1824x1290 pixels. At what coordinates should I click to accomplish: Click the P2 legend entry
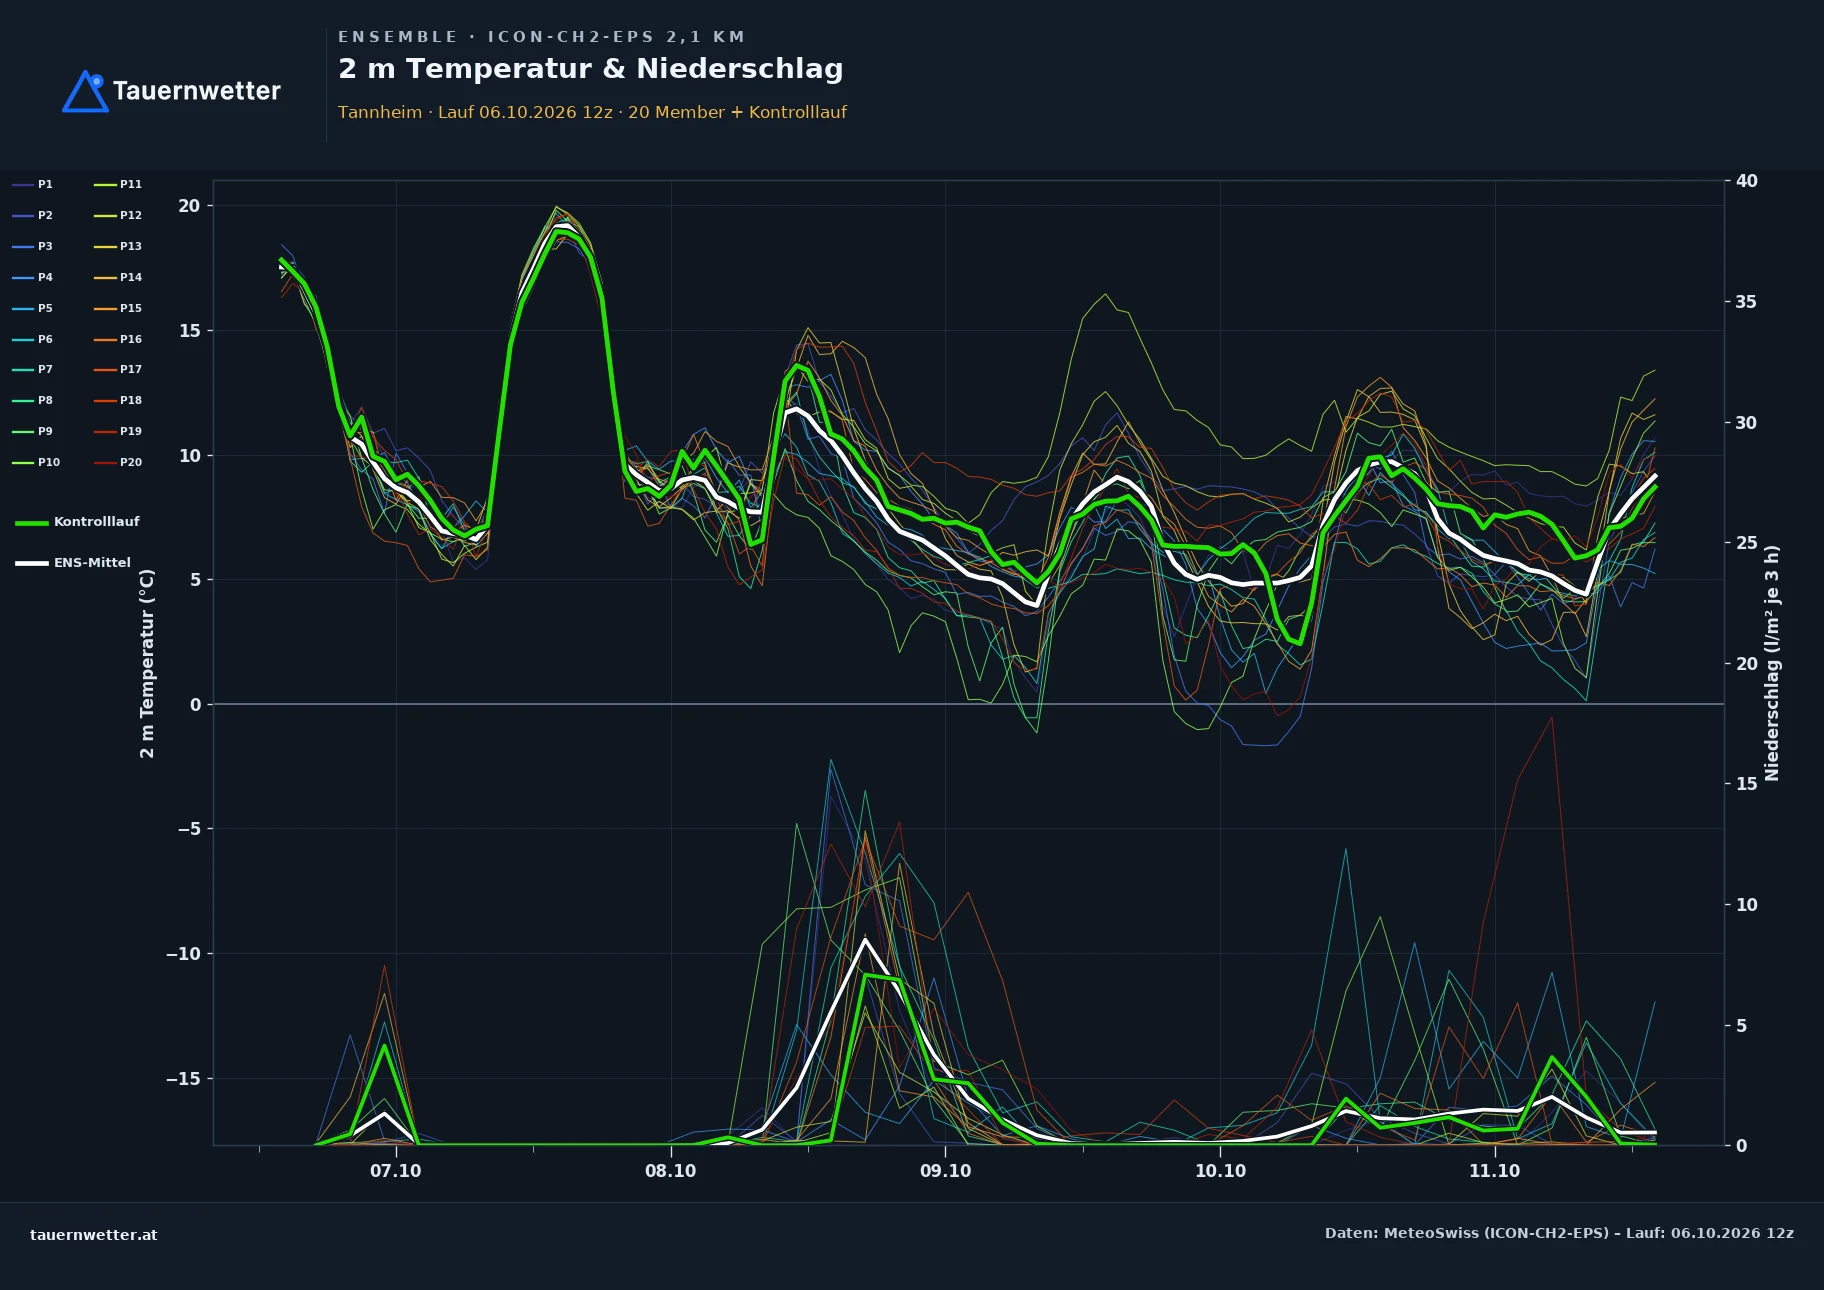coord(32,215)
